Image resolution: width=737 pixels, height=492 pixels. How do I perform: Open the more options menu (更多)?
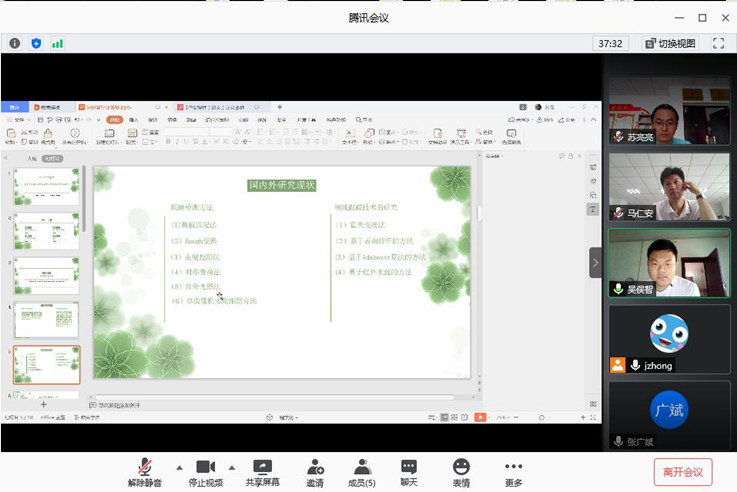tap(513, 471)
